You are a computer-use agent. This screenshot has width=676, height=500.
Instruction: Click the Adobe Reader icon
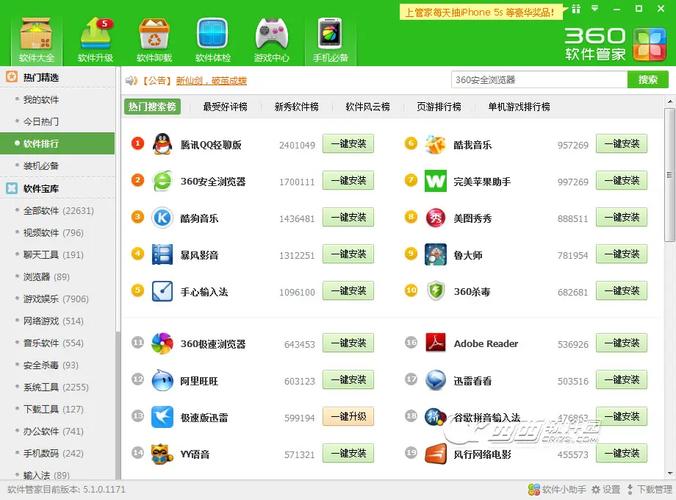(x=435, y=343)
